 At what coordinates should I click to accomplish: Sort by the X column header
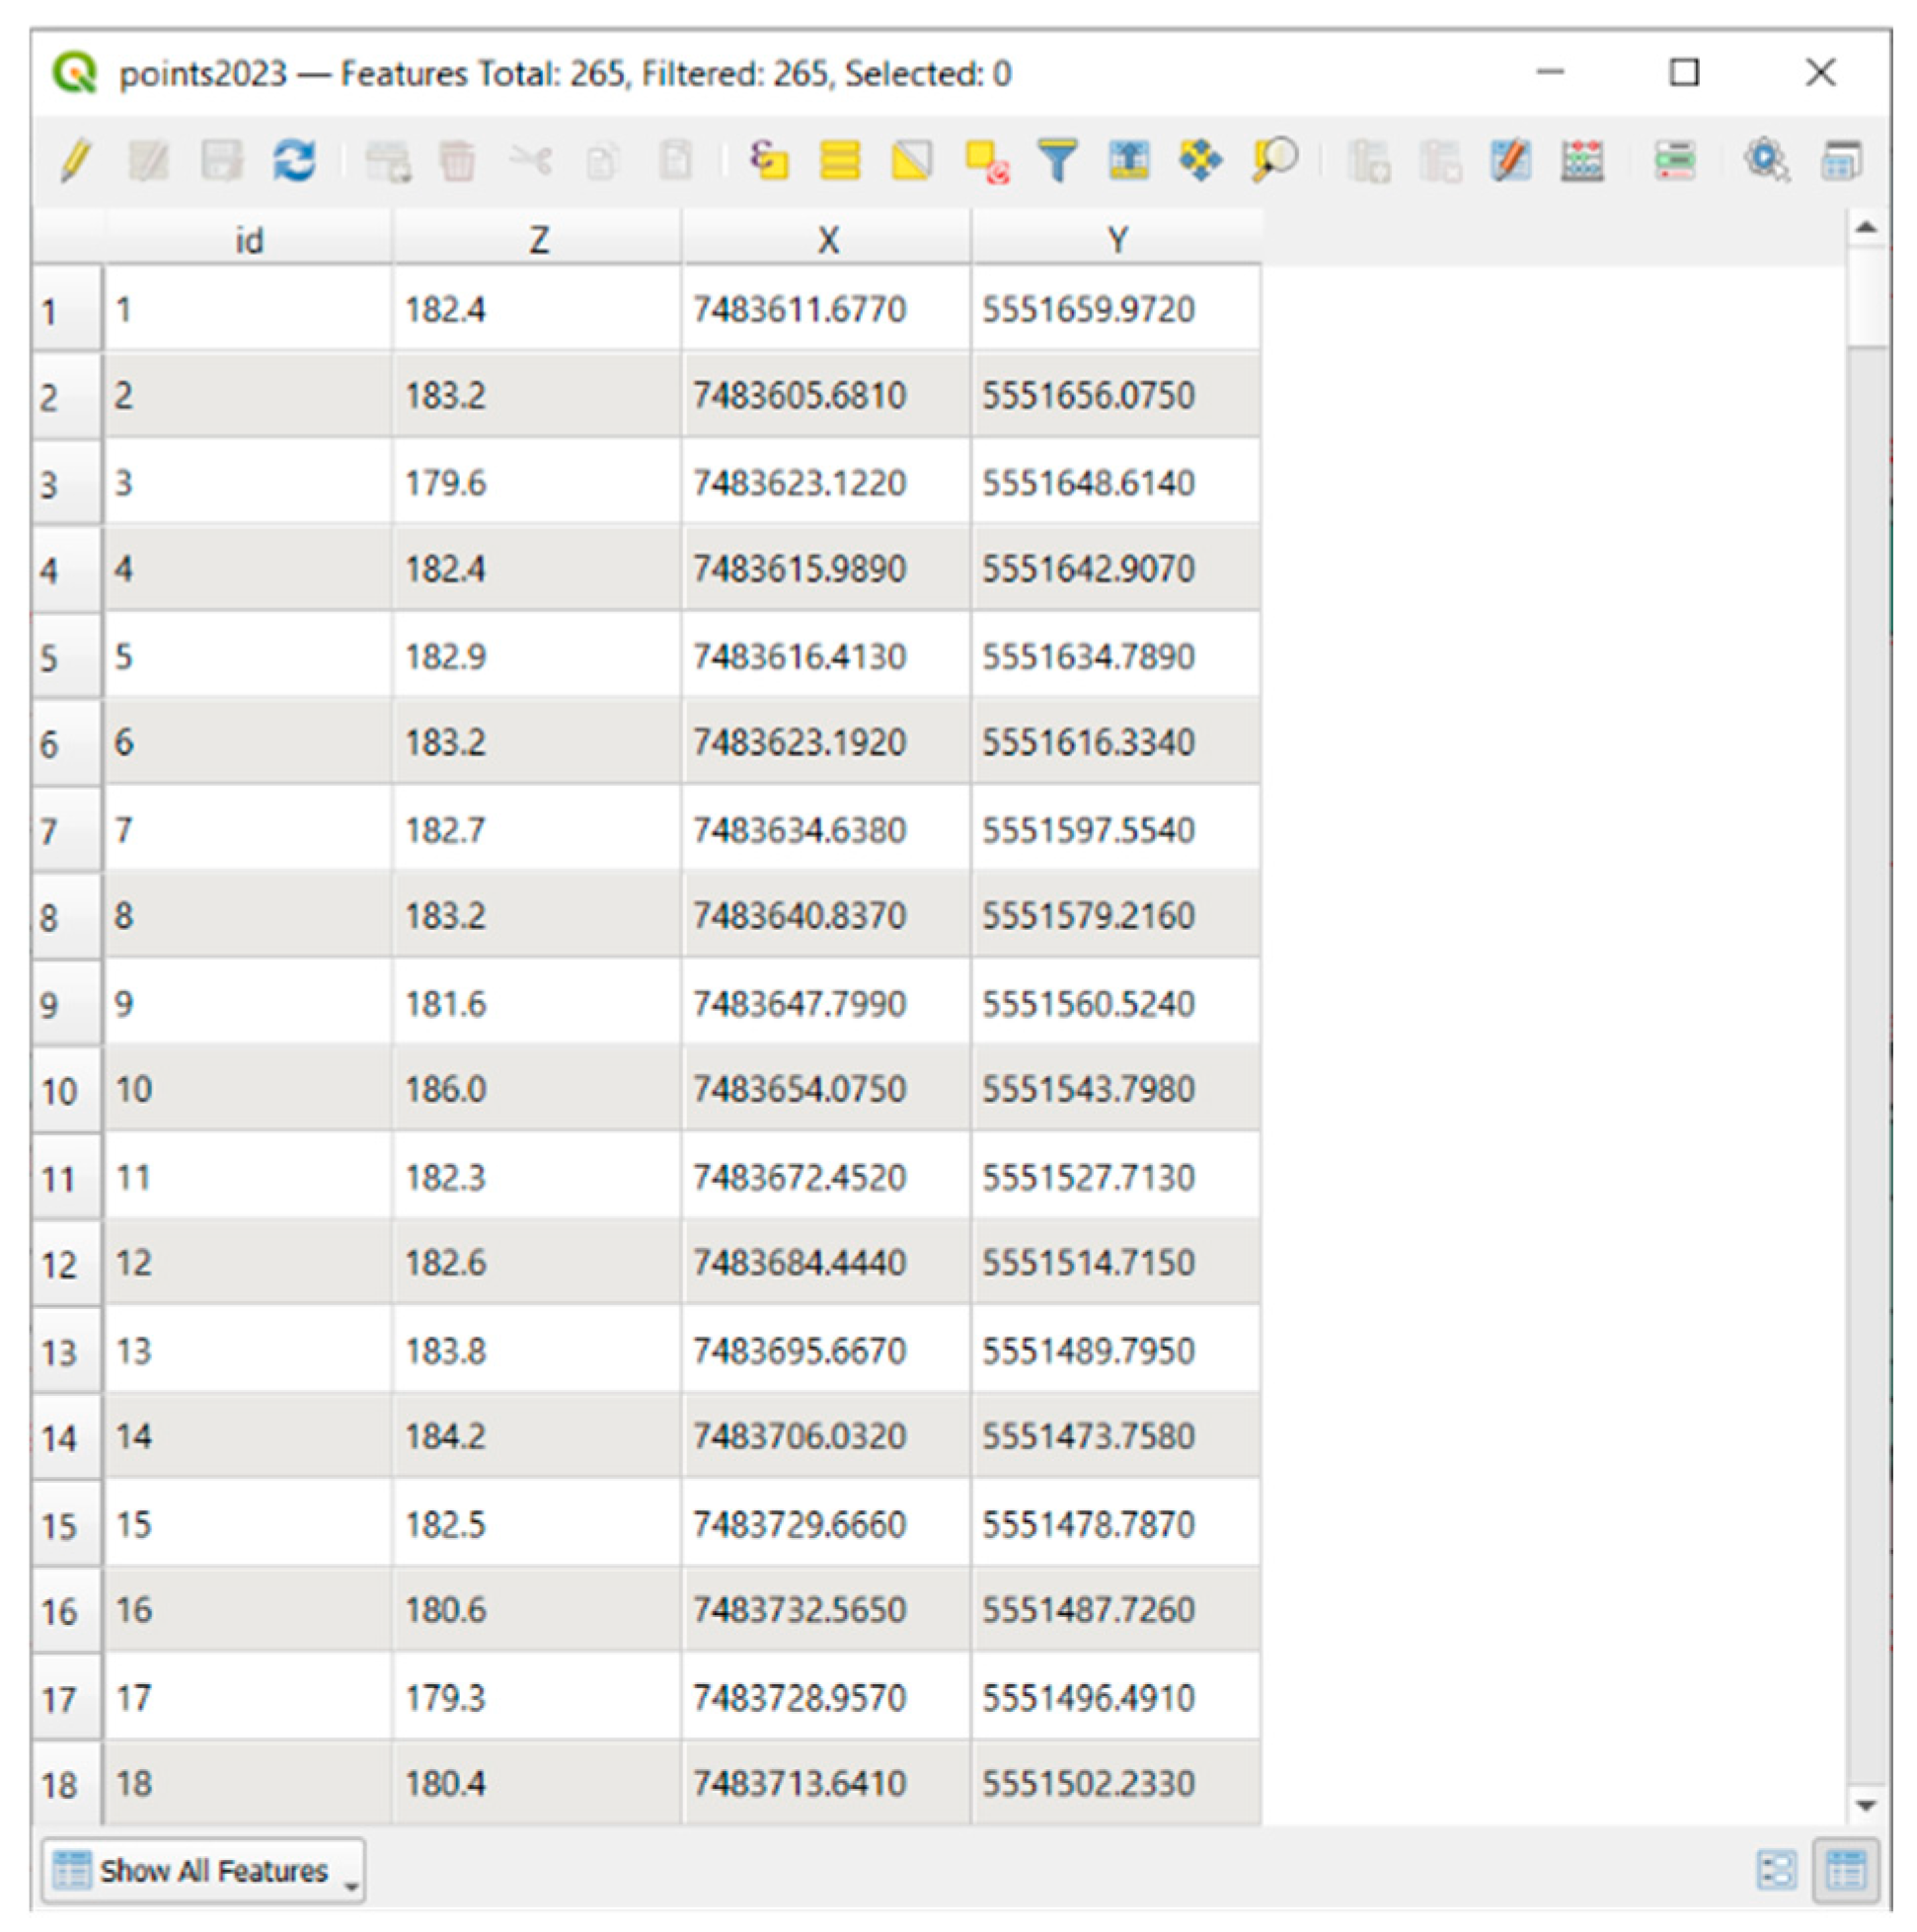[827, 240]
